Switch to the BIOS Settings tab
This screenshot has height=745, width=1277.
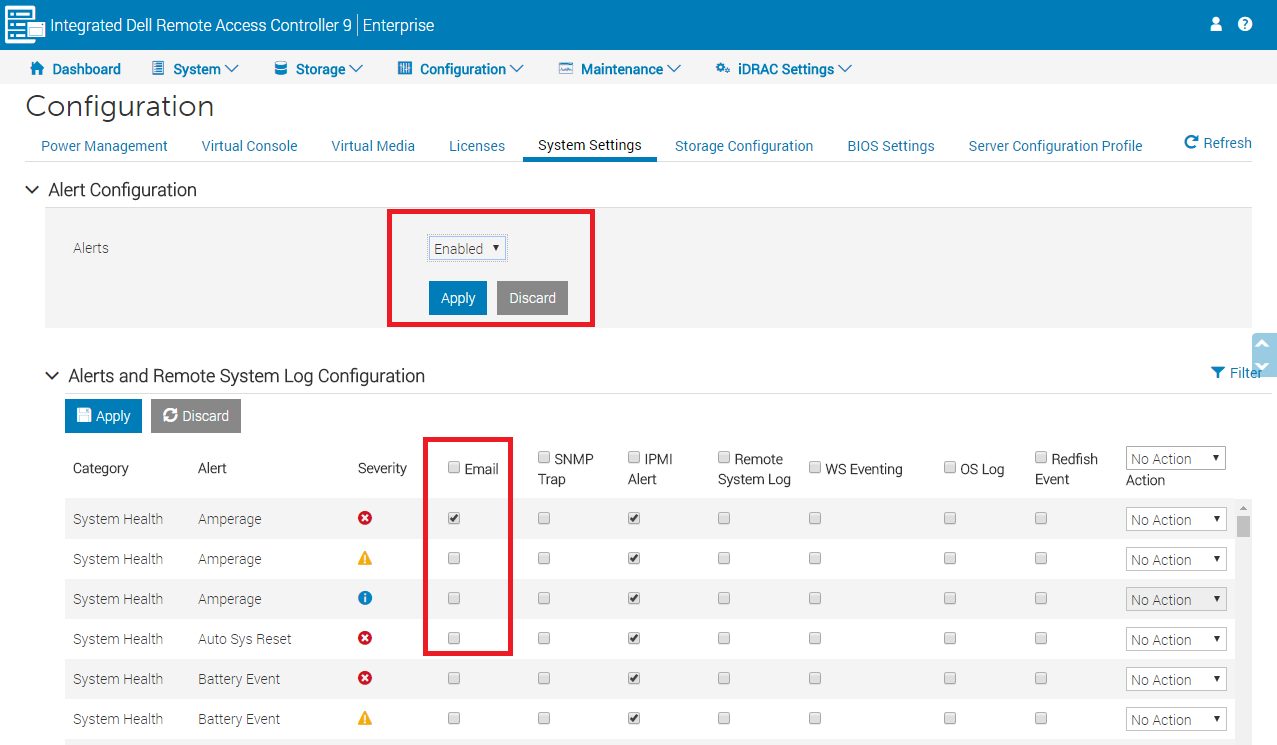click(x=891, y=146)
